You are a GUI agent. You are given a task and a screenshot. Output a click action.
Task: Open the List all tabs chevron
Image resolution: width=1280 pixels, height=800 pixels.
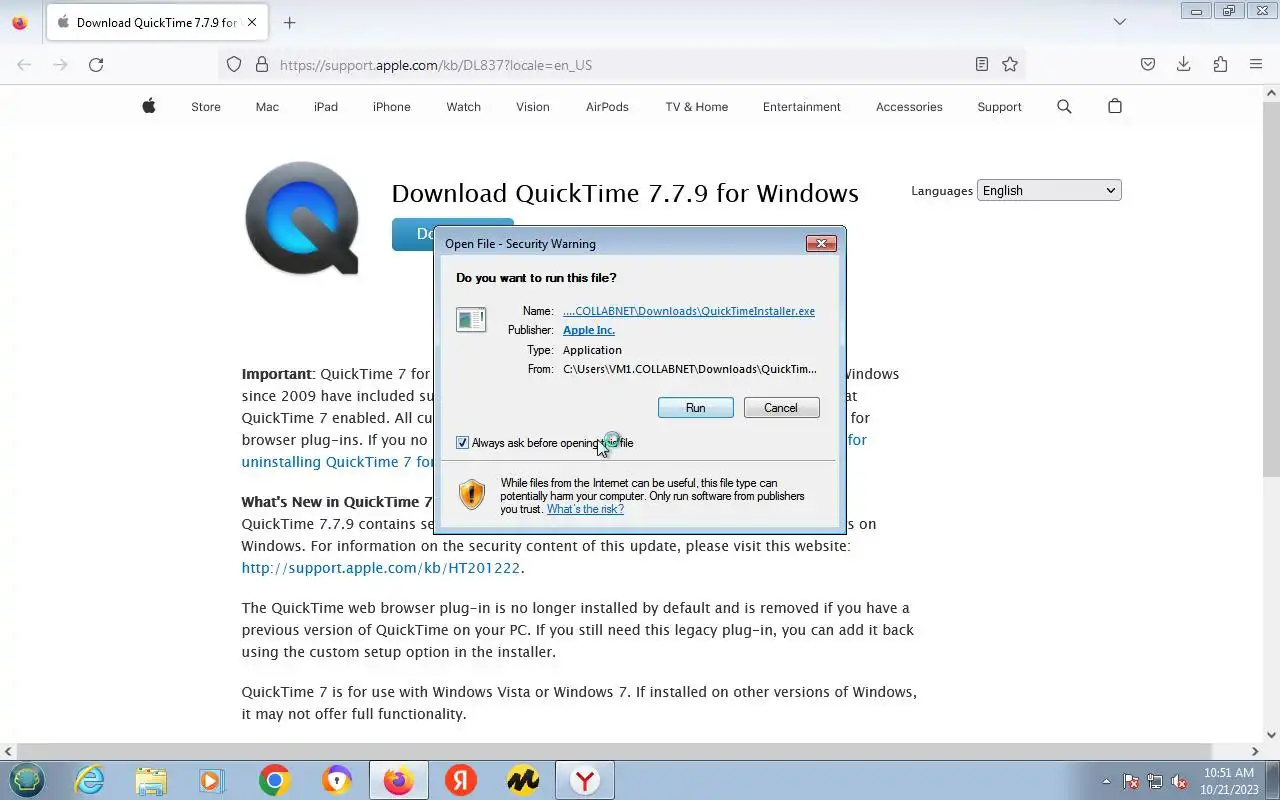1120,22
